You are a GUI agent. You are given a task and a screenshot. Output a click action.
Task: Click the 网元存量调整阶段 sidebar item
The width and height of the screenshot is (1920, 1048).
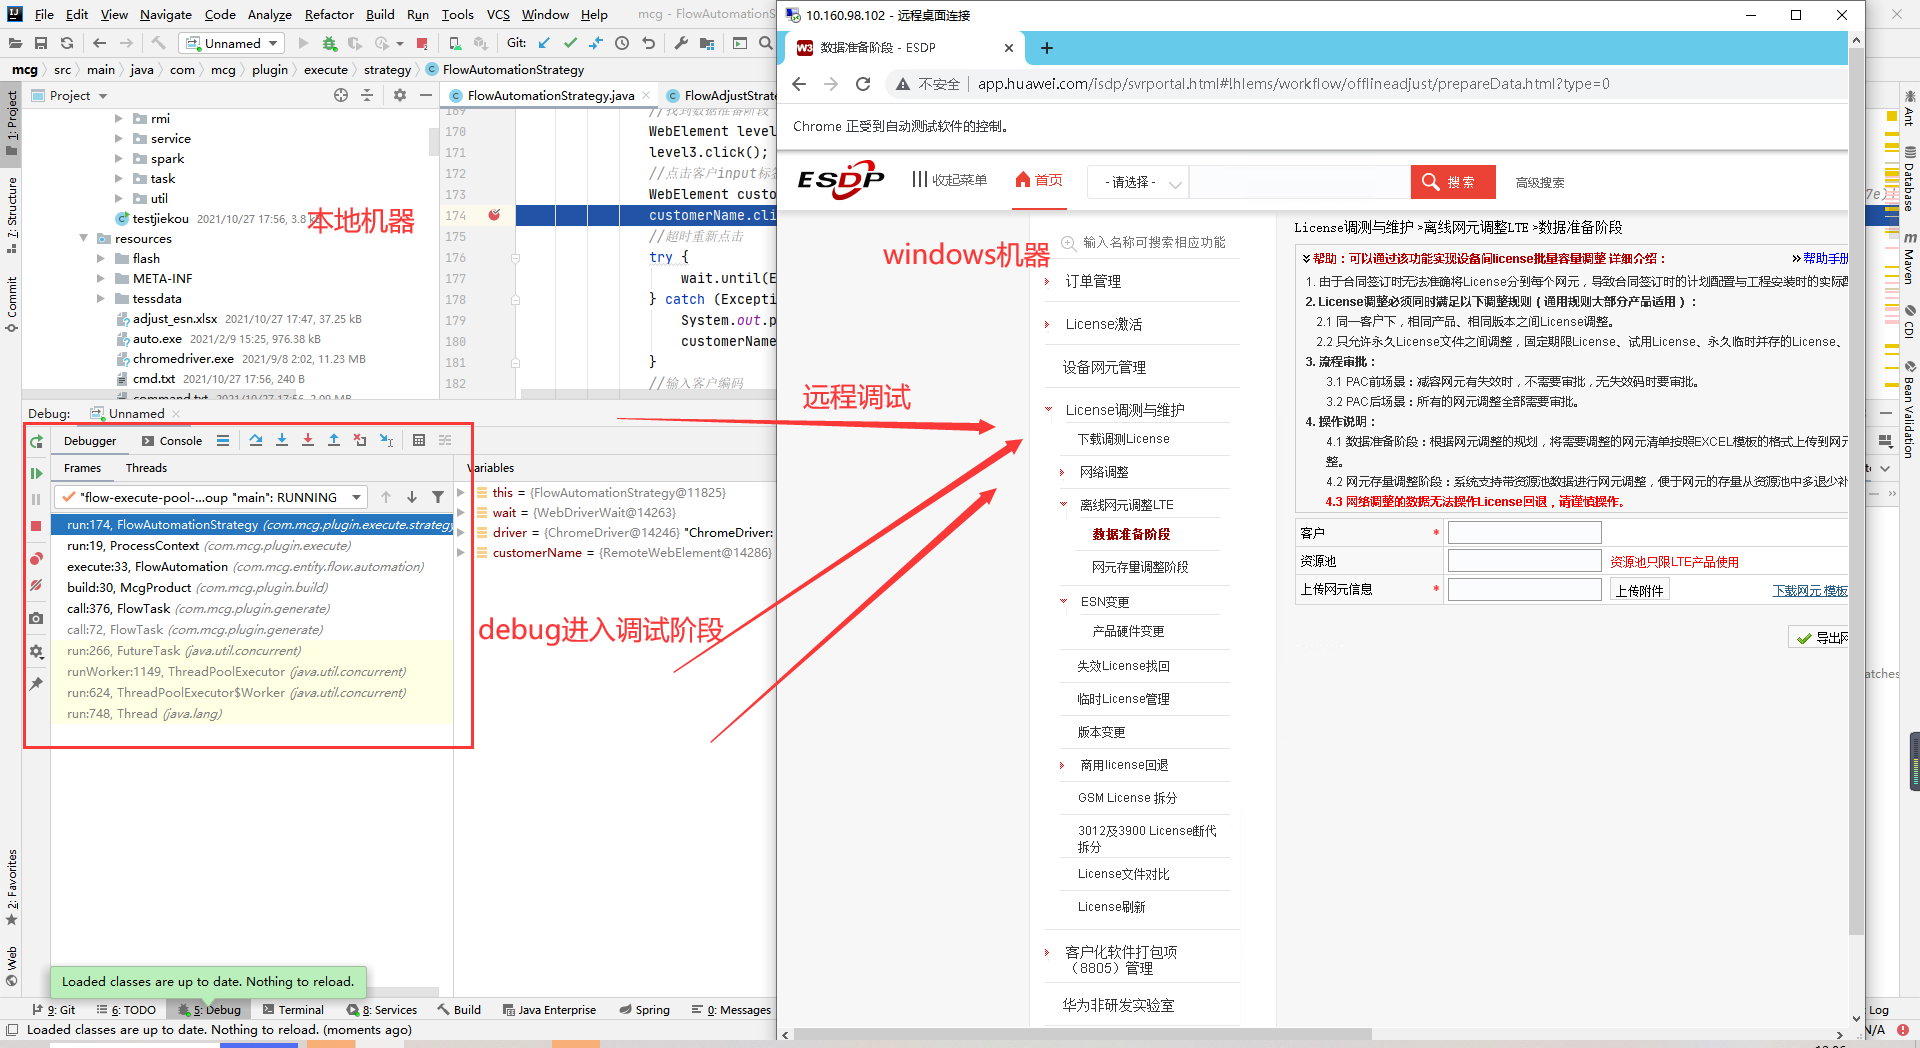click(x=1140, y=567)
